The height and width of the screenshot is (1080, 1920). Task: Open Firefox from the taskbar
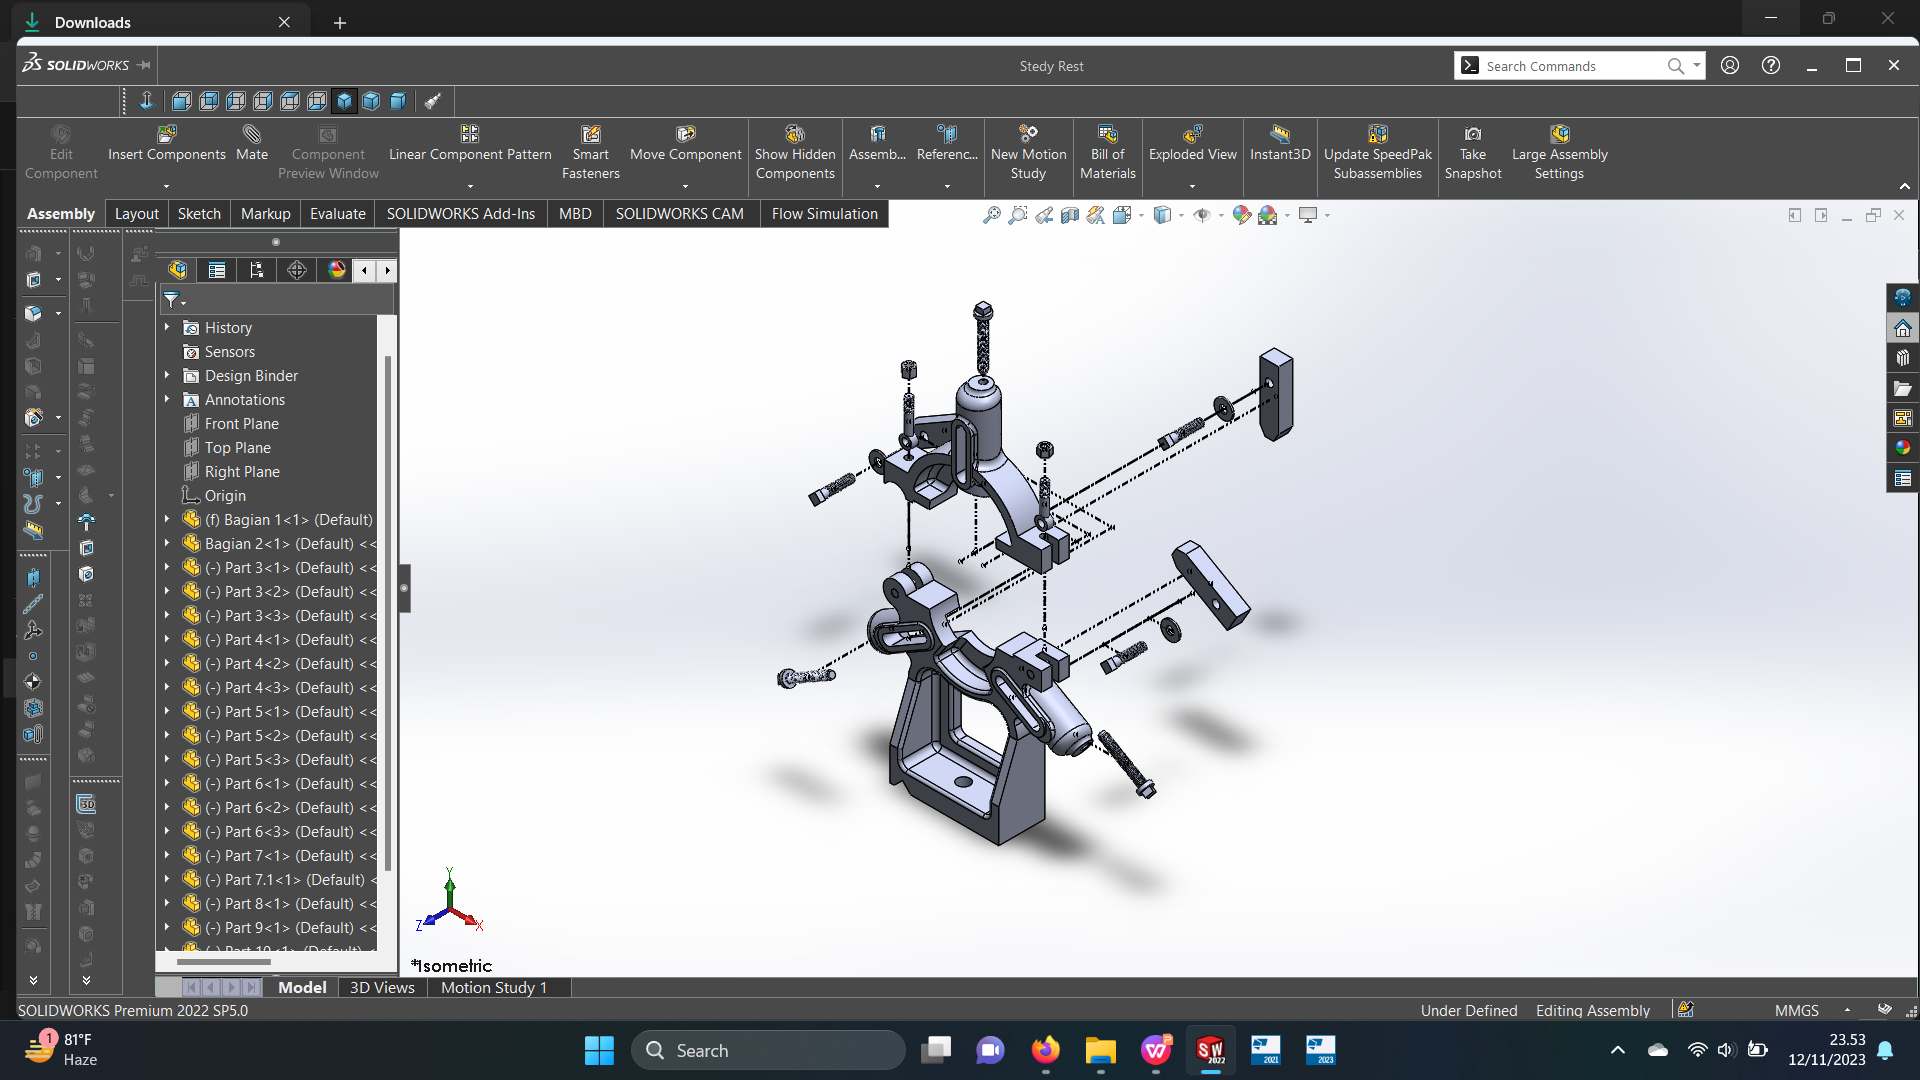pyautogui.click(x=1046, y=1050)
